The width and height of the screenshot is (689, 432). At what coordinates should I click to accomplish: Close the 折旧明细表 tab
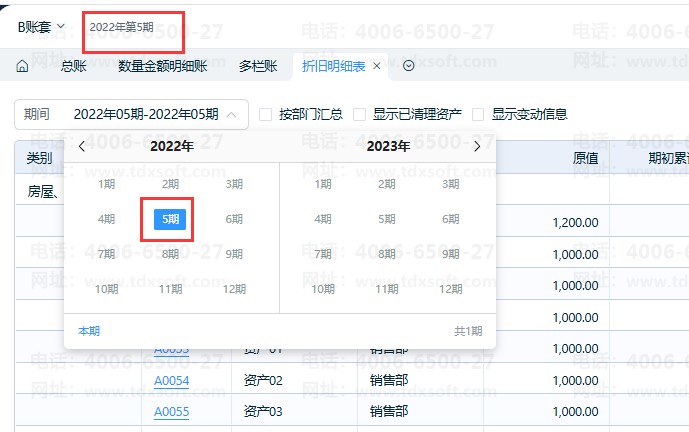[x=377, y=66]
